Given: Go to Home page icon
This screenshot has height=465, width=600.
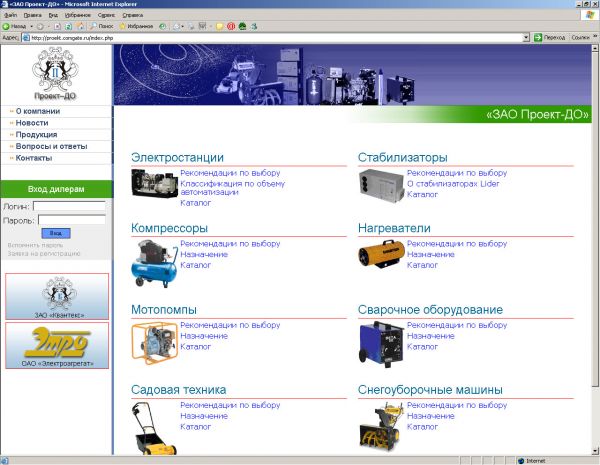Looking at the screenshot, I should (80, 26).
